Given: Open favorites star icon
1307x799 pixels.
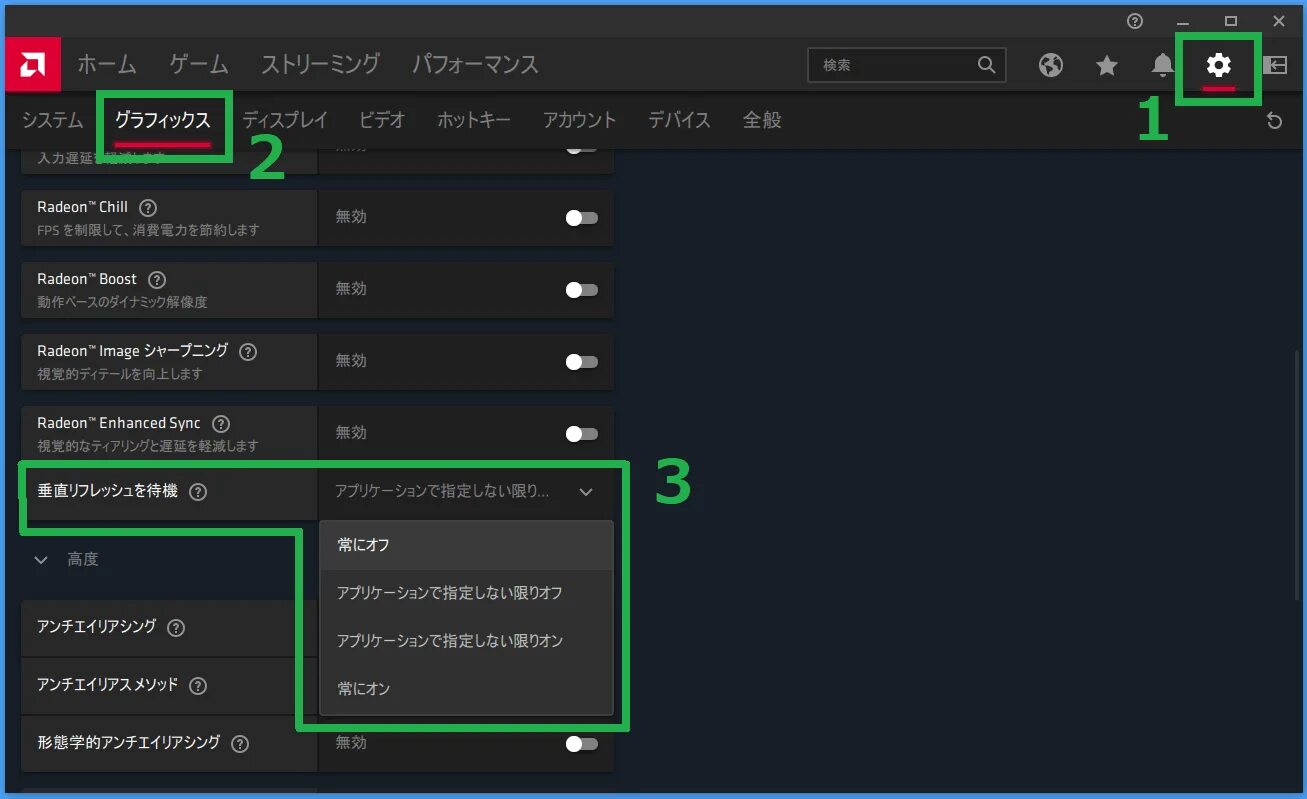Looking at the screenshot, I should click(x=1106, y=65).
